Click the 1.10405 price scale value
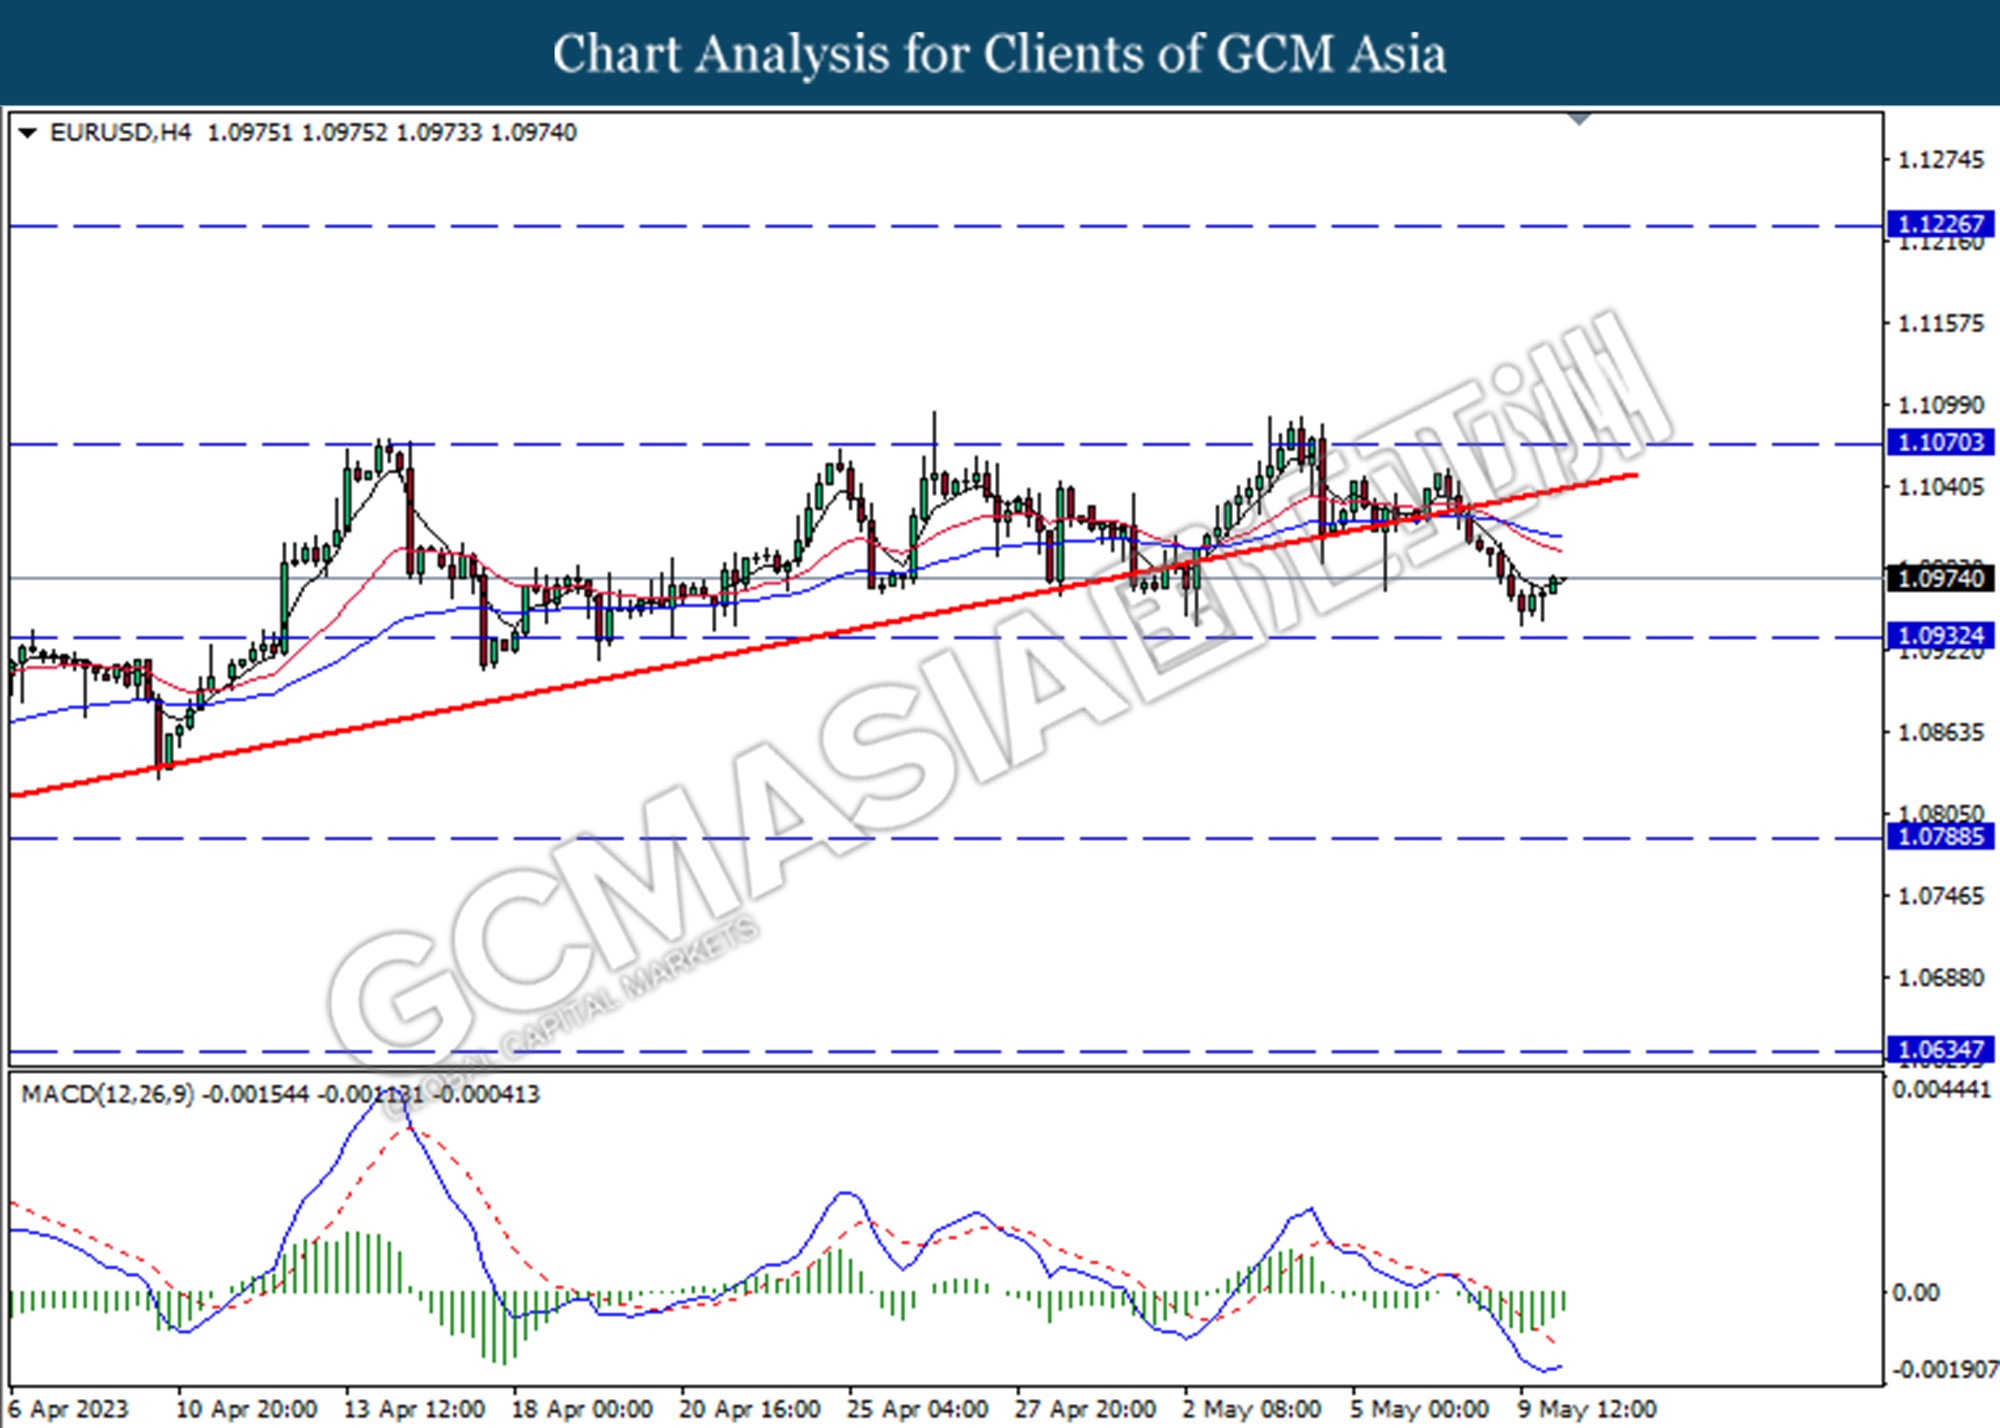The image size is (2000, 1428). 1940,487
